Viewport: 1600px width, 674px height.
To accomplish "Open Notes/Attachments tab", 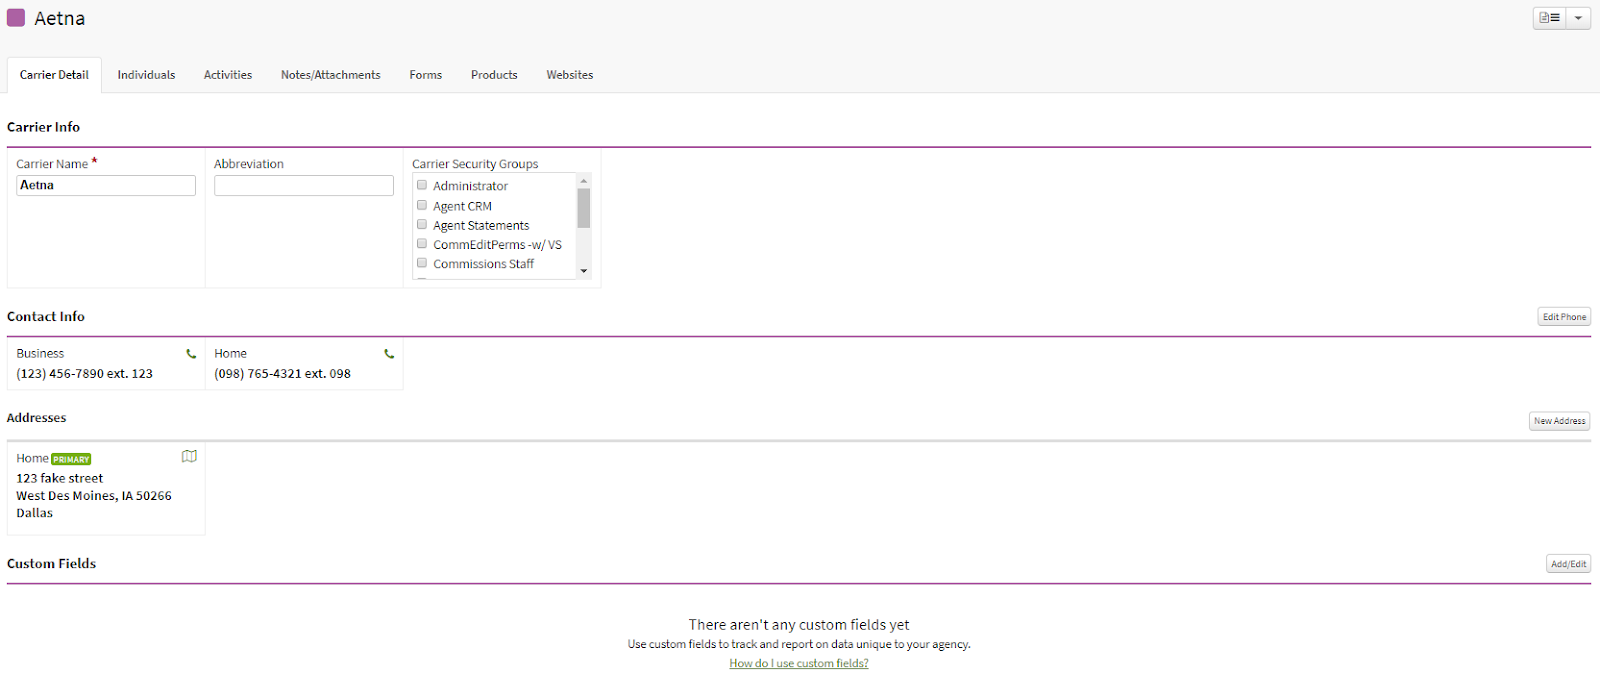I will (x=331, y=75).
